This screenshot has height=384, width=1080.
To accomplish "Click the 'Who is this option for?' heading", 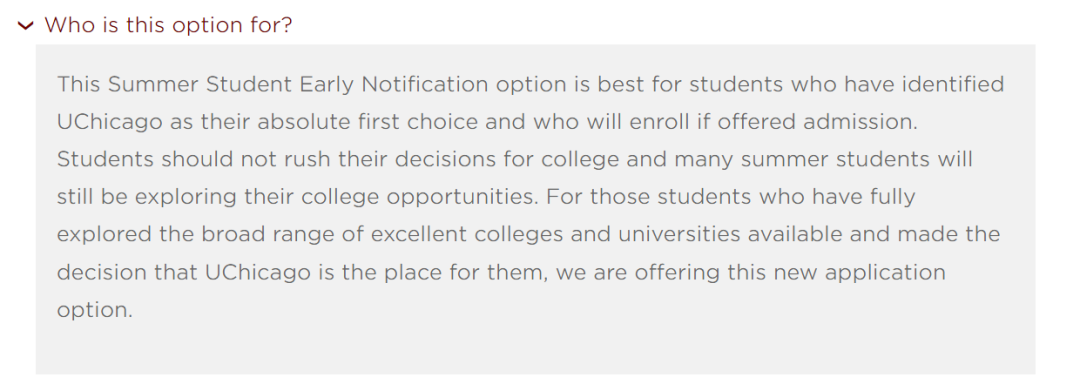I will click(x=169, y=25).
